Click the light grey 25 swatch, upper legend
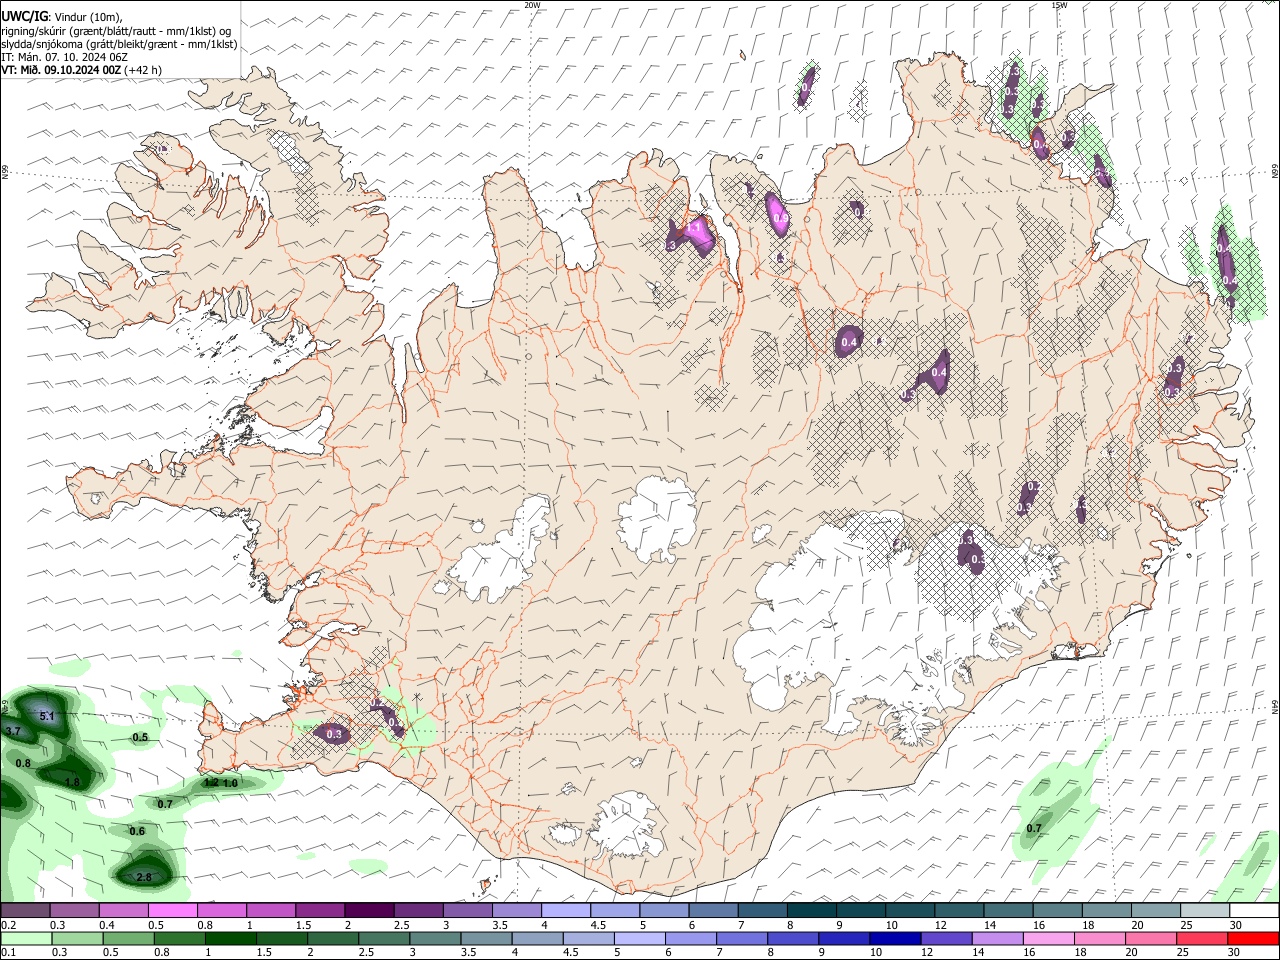The width and height of the screenshot is (1280, 960). (1205, 911)
